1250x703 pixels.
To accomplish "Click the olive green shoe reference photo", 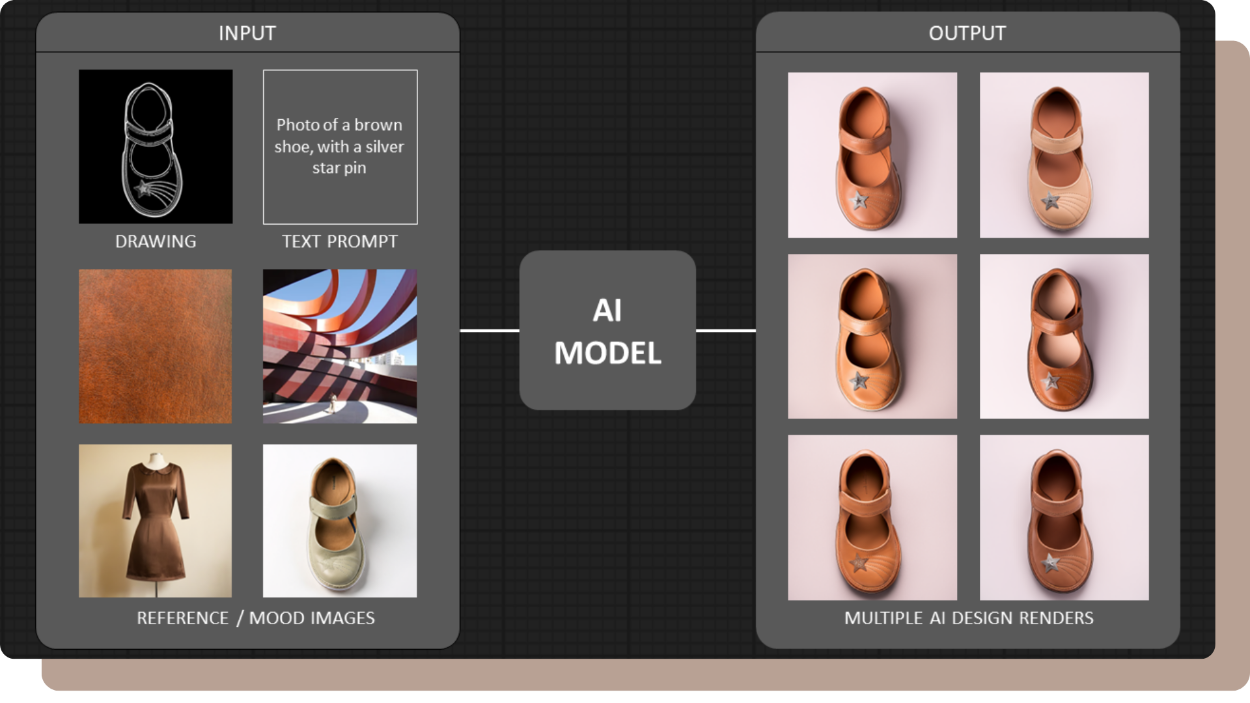I will click(x=340, y=521).
